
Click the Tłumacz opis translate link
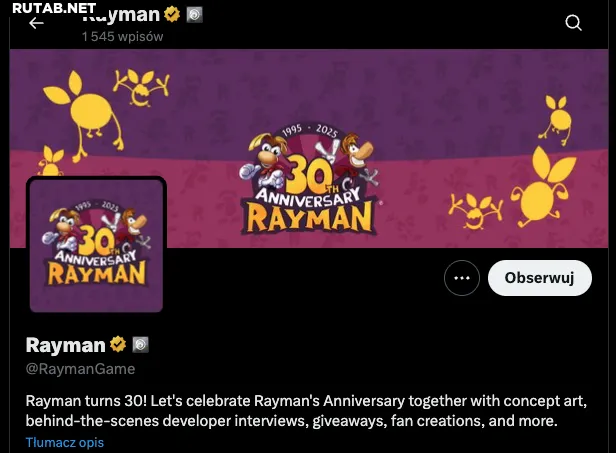pos(65,442)
